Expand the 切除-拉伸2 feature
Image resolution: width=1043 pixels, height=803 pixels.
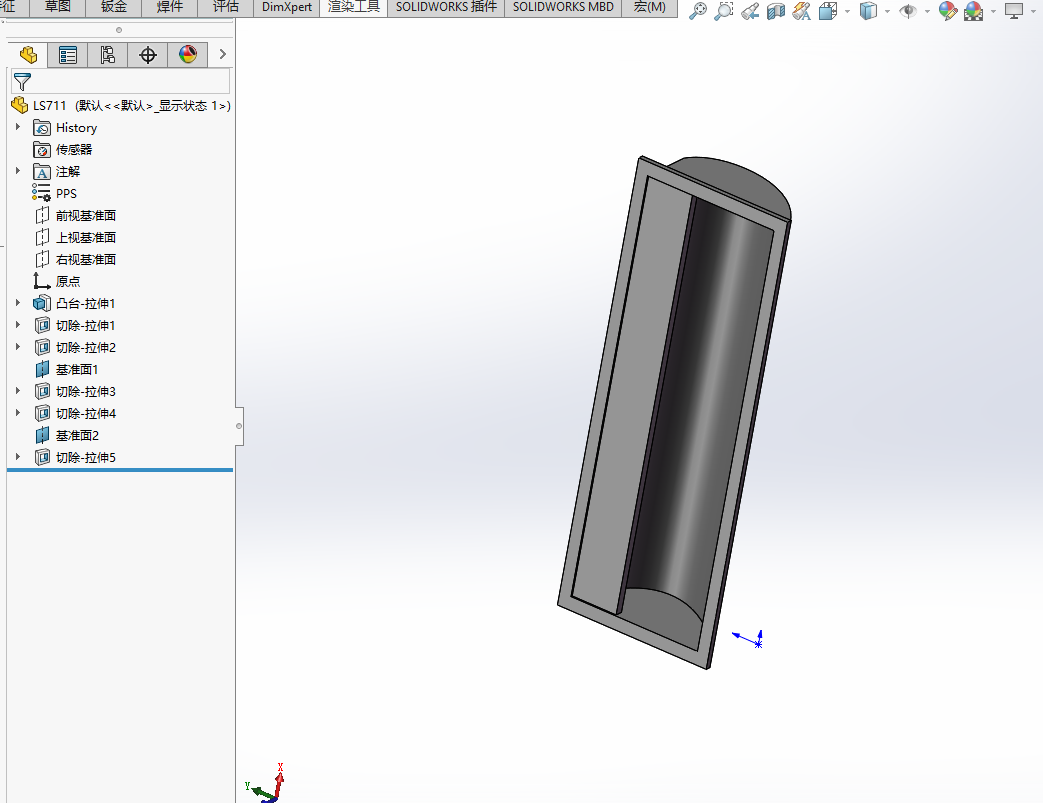[18, 347]
